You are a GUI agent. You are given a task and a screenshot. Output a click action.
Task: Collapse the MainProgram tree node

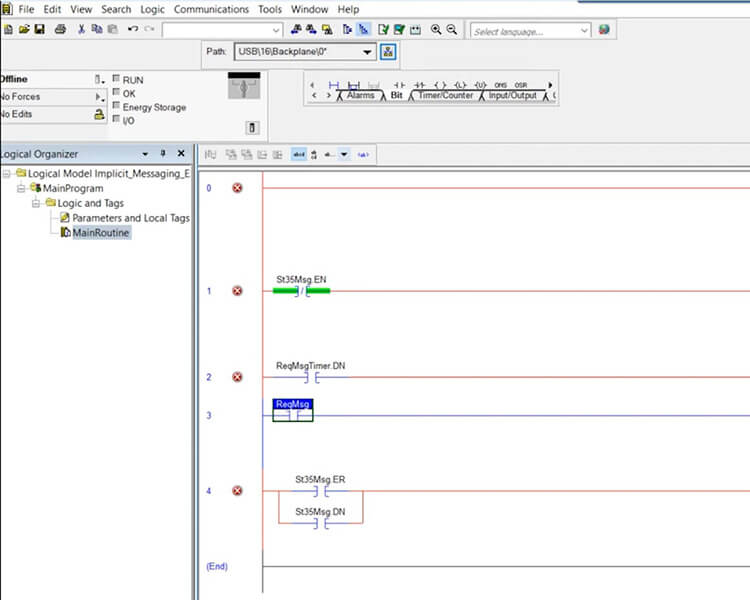[x=21, y=189]
